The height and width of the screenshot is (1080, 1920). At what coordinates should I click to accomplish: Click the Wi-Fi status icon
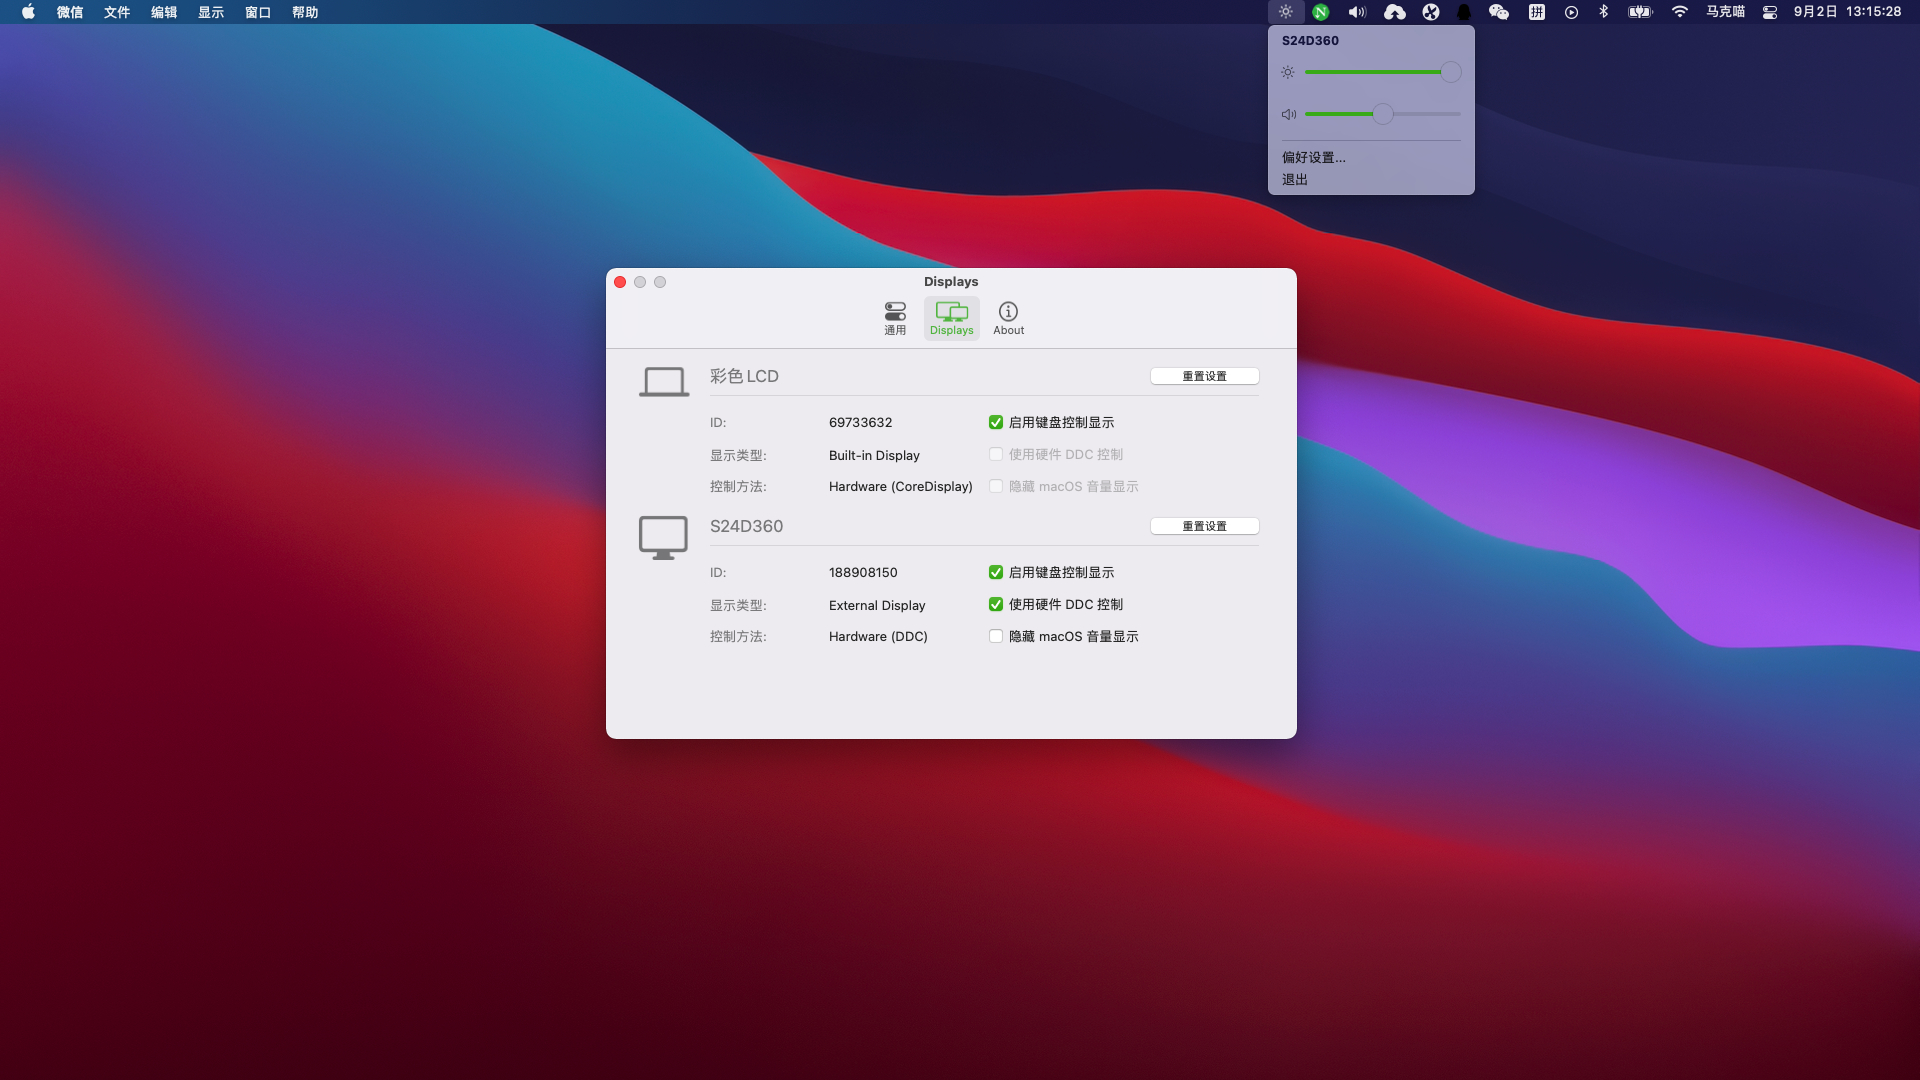coord(1680,12)
